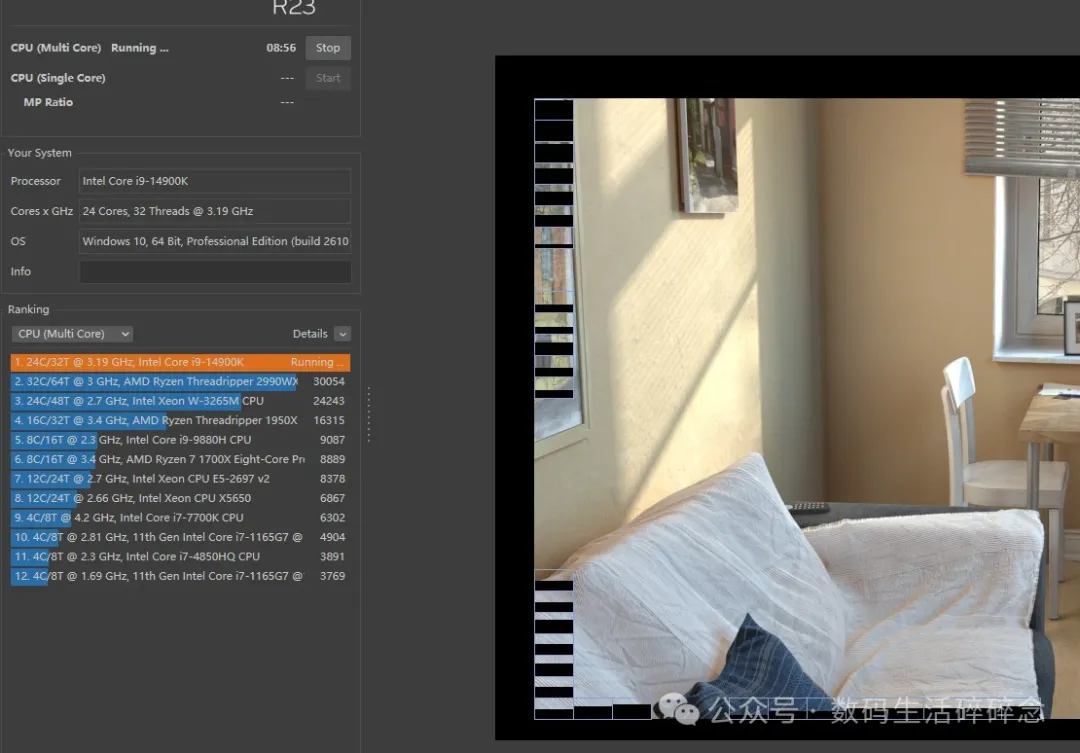Image resolution: width=1080 pixels, height=753 pixels.
Task: Click the score 24243
Action: tap(329, 400)
